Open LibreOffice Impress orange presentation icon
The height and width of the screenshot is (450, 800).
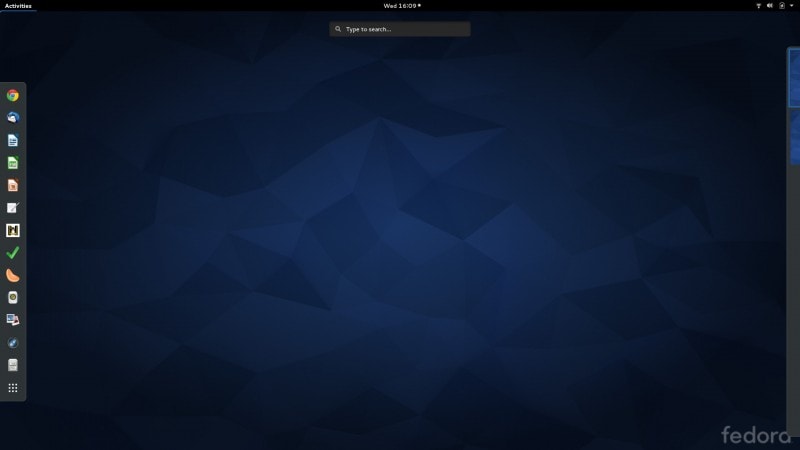coord(13,185)
